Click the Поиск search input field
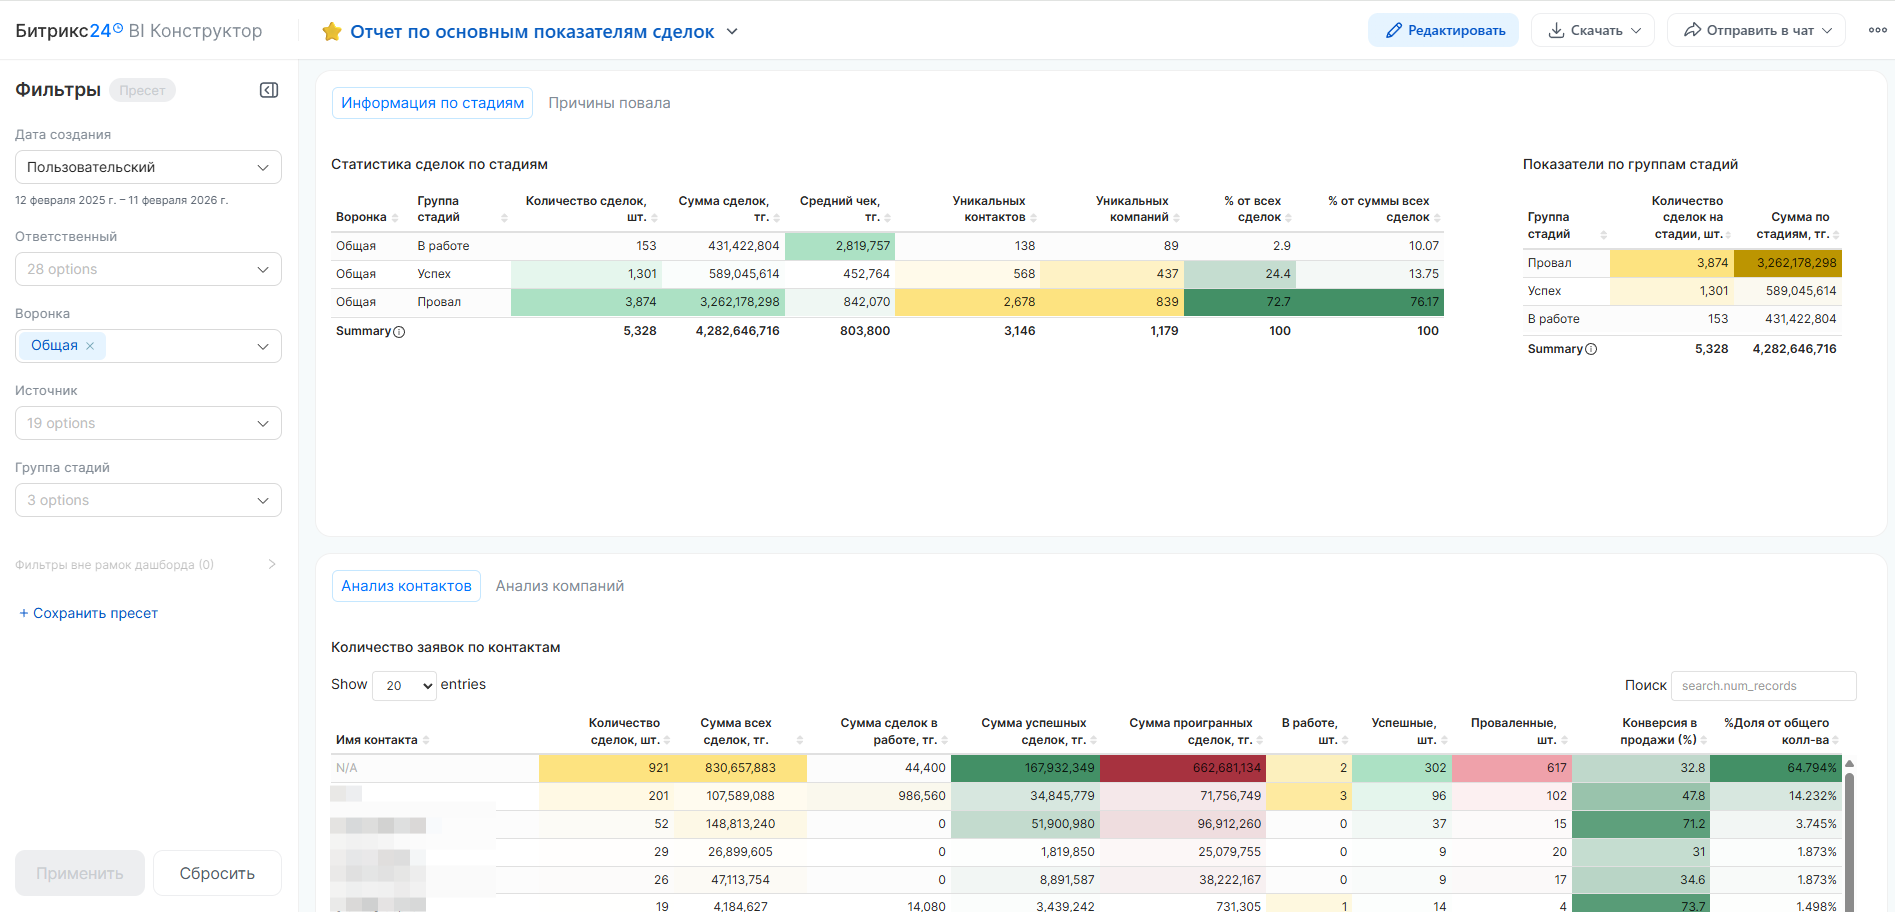The image size is (1895, 912). (1763, 686)
